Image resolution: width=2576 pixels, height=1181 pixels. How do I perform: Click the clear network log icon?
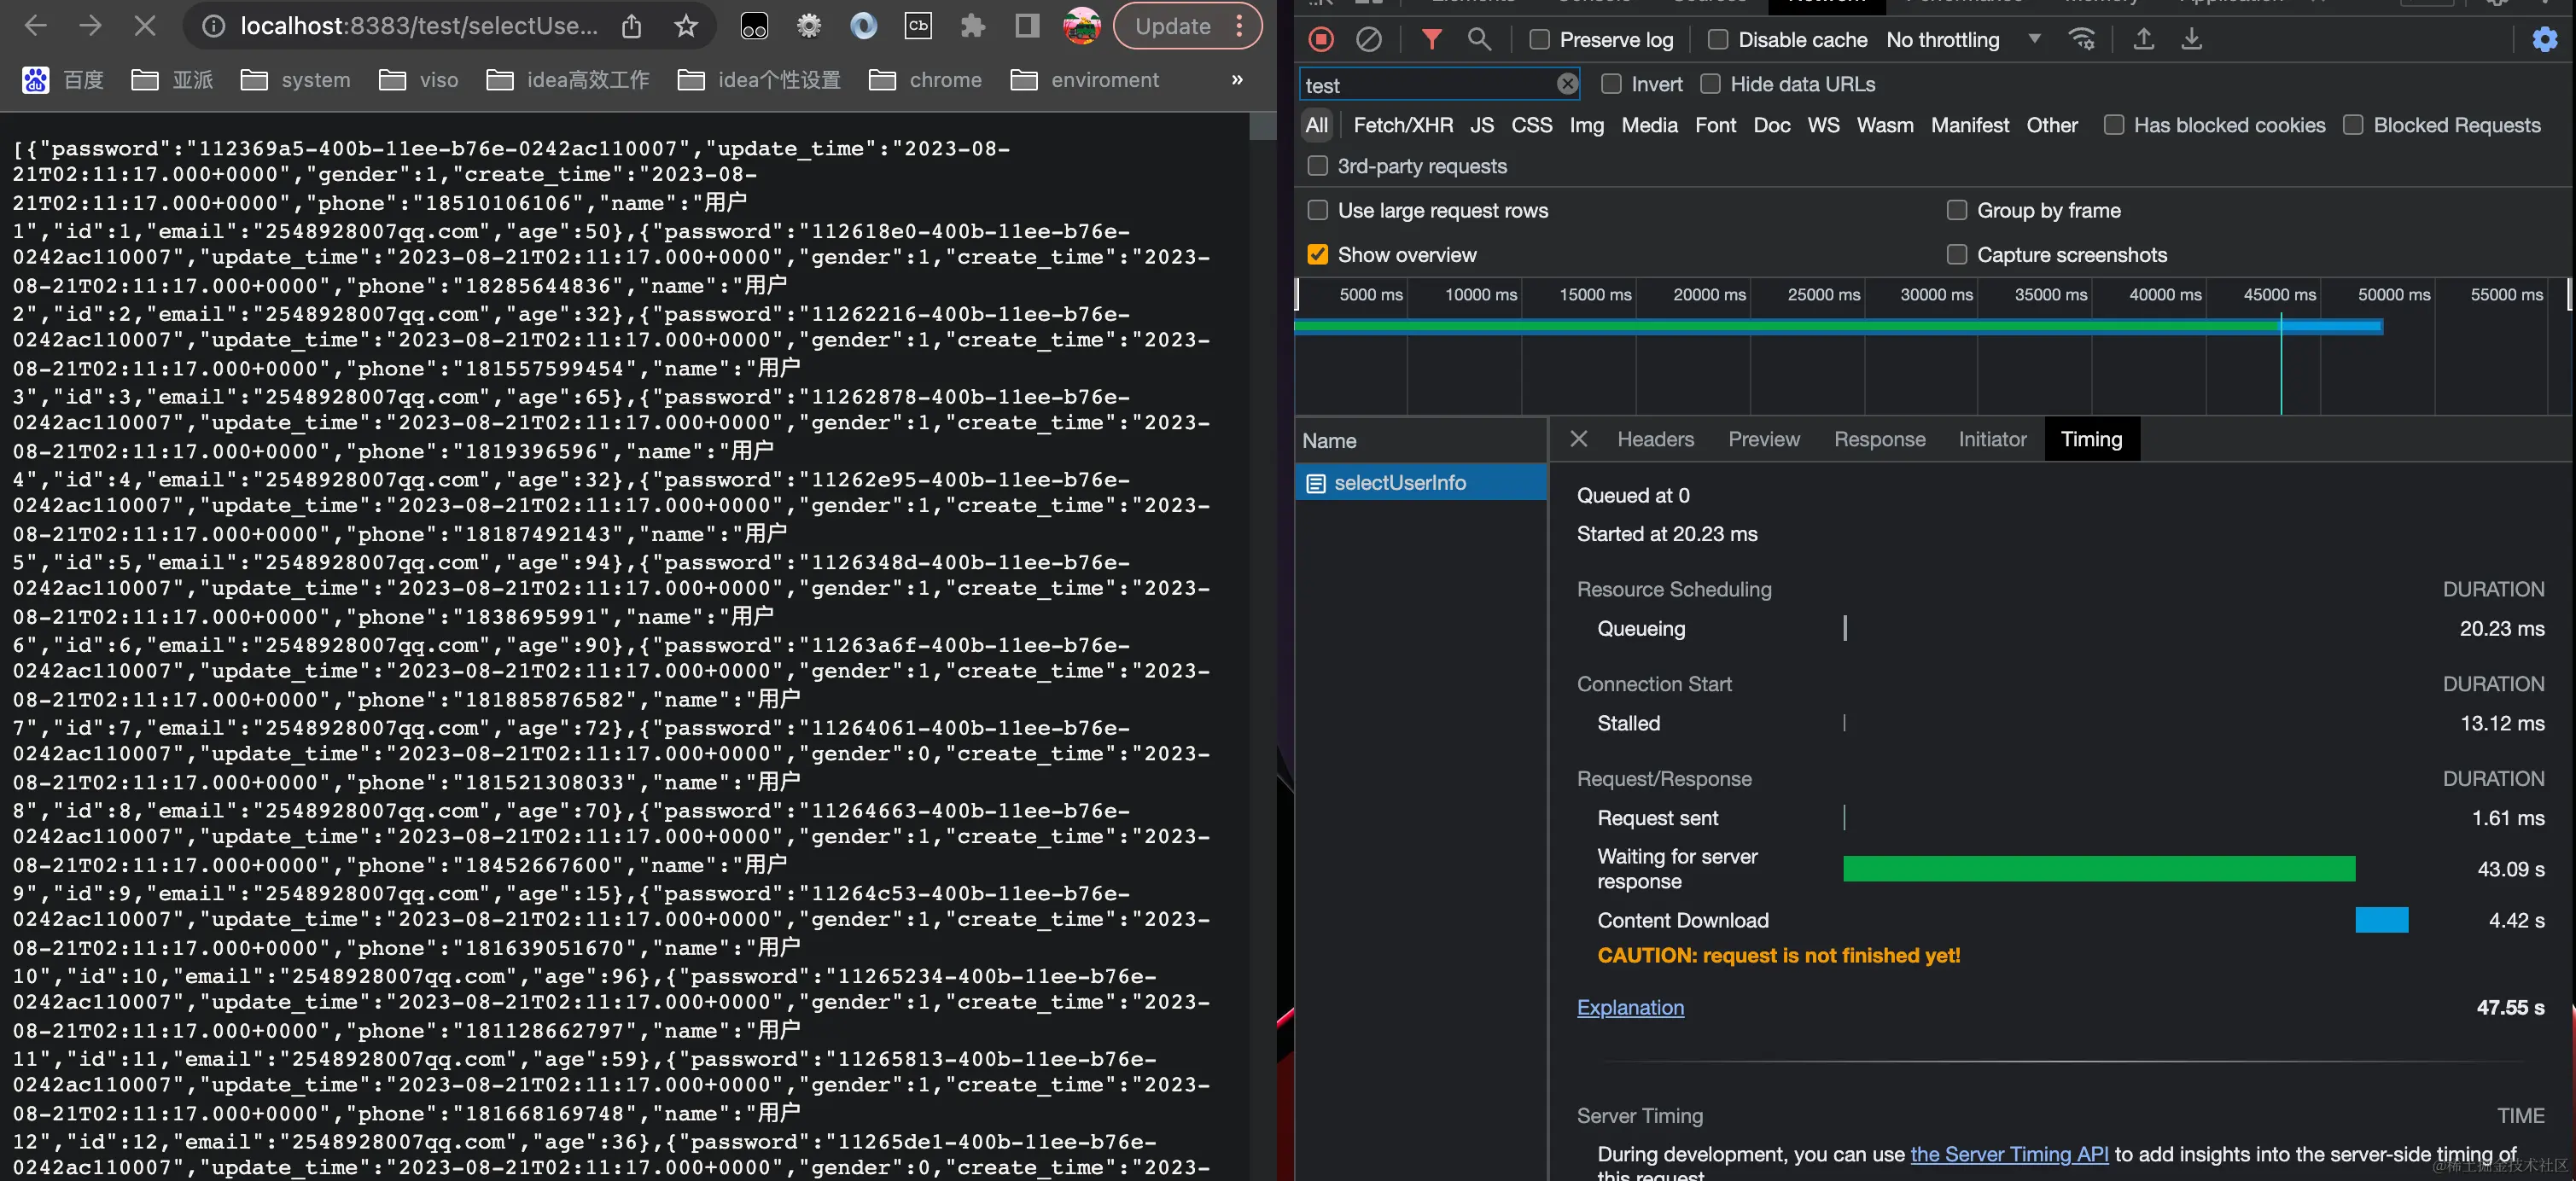1368,40
